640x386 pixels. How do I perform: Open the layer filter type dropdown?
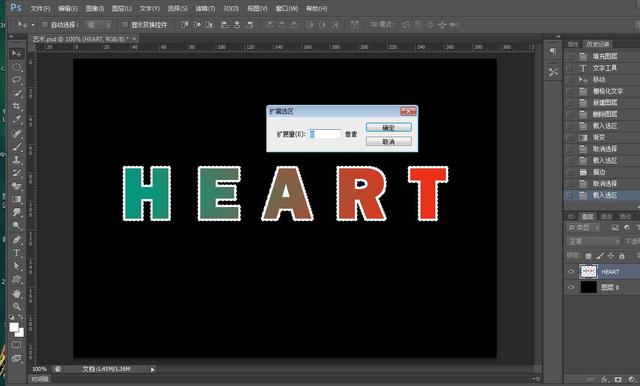coord(583,228)
